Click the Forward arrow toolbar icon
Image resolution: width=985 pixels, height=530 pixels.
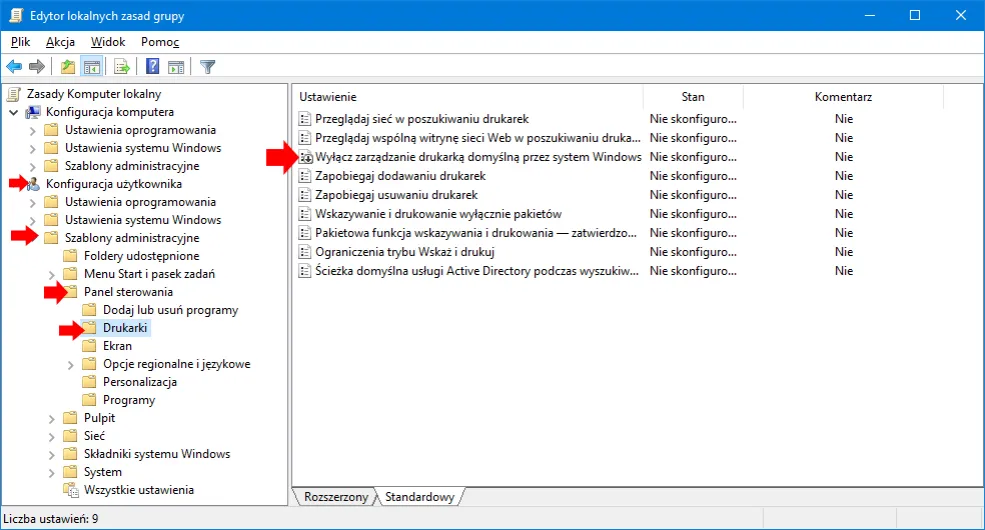click(37, 67)
